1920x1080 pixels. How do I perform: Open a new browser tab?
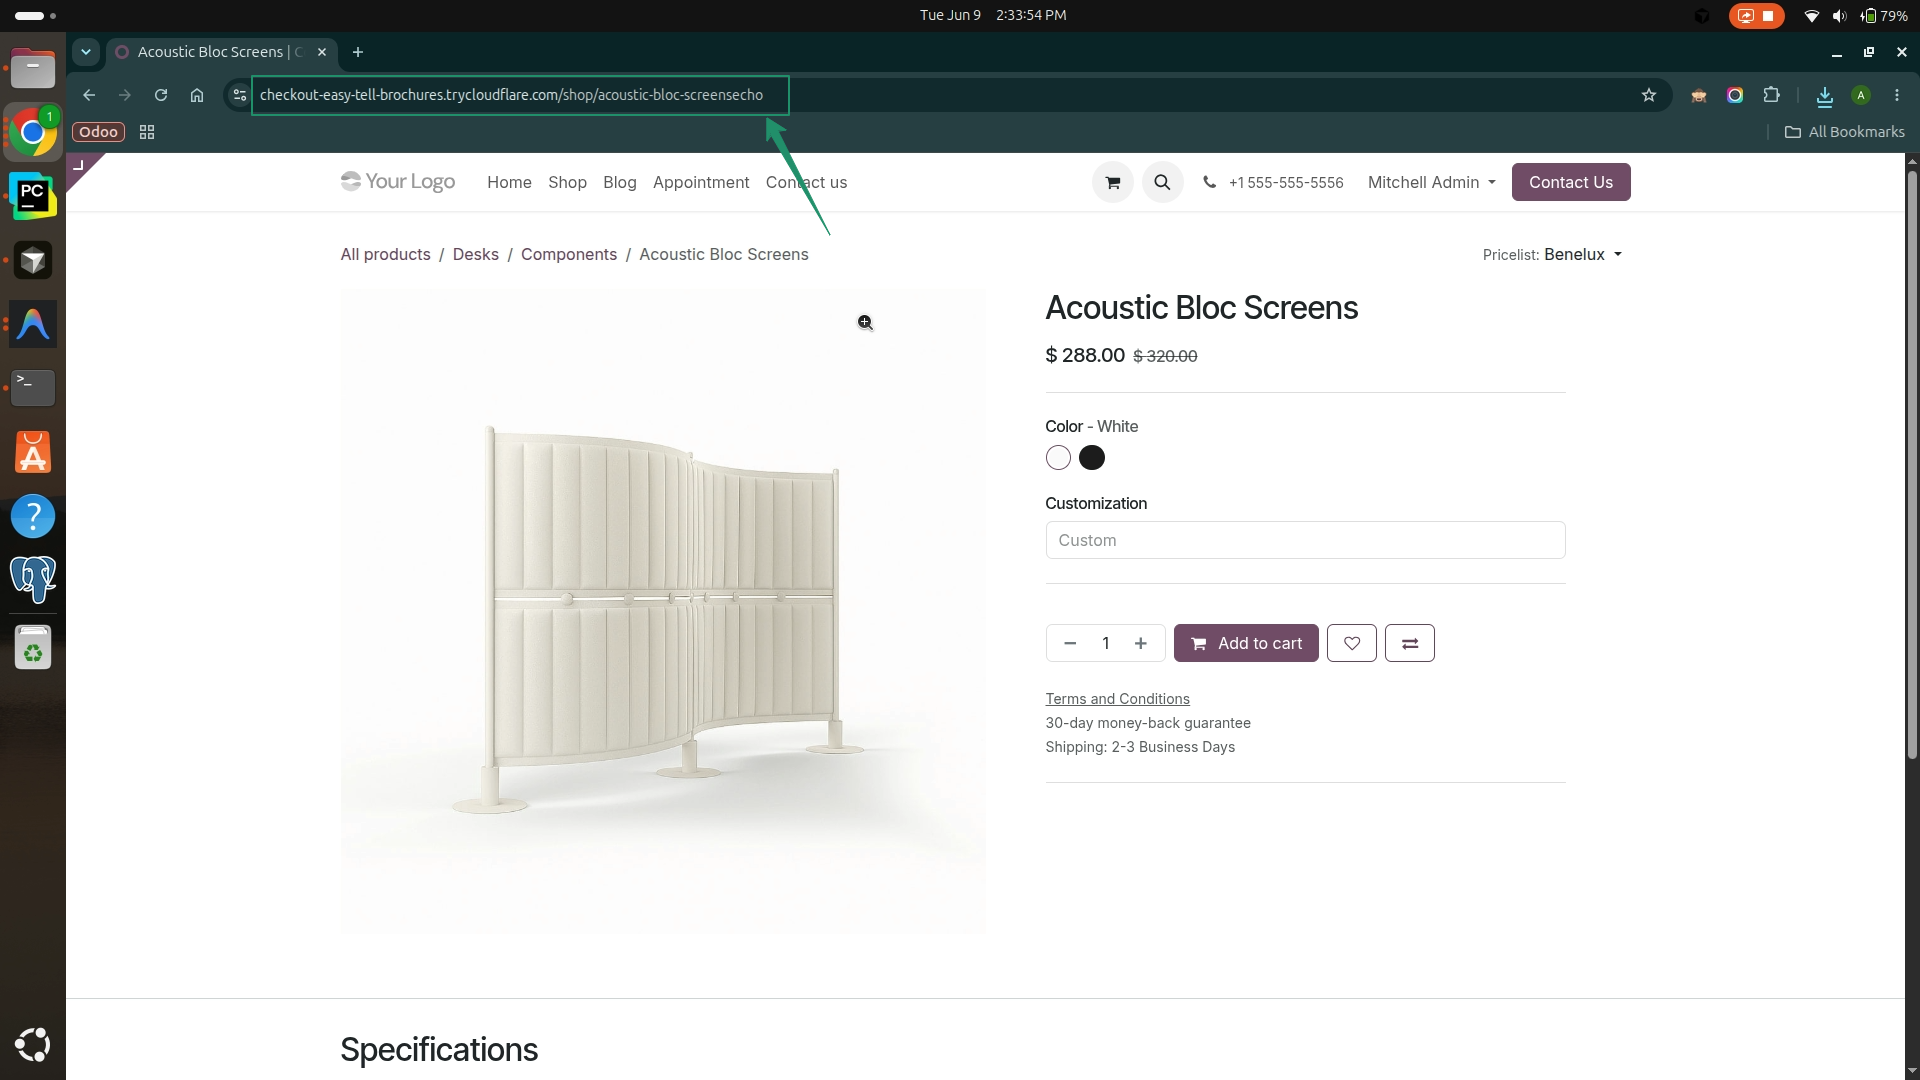click(x=358, y=52)
